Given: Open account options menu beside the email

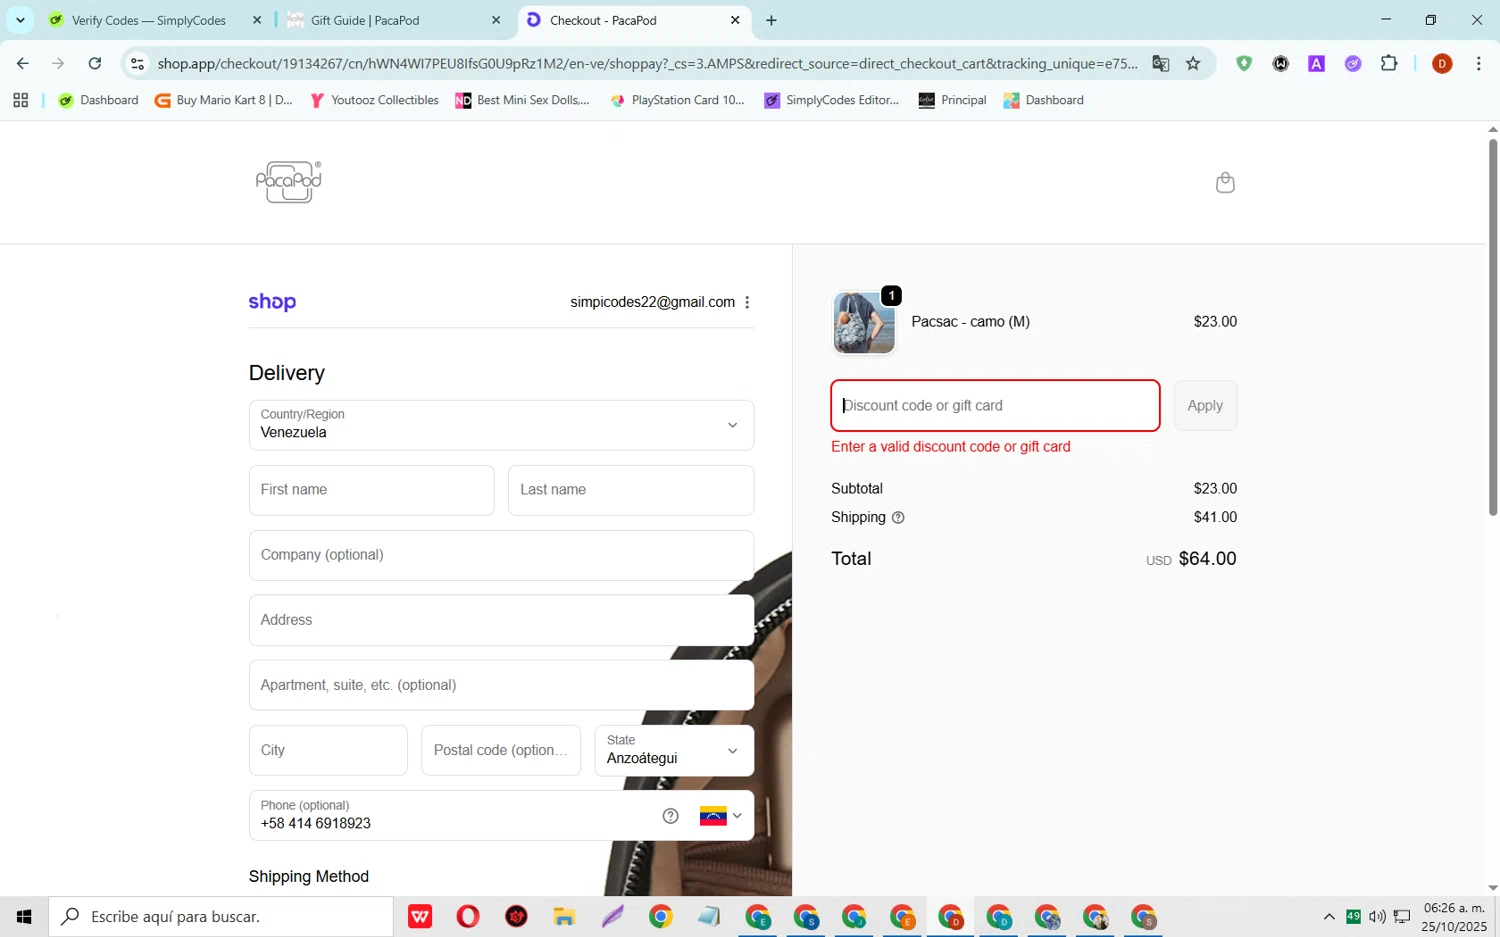Looking at the screenshot, I should [747, 302].
